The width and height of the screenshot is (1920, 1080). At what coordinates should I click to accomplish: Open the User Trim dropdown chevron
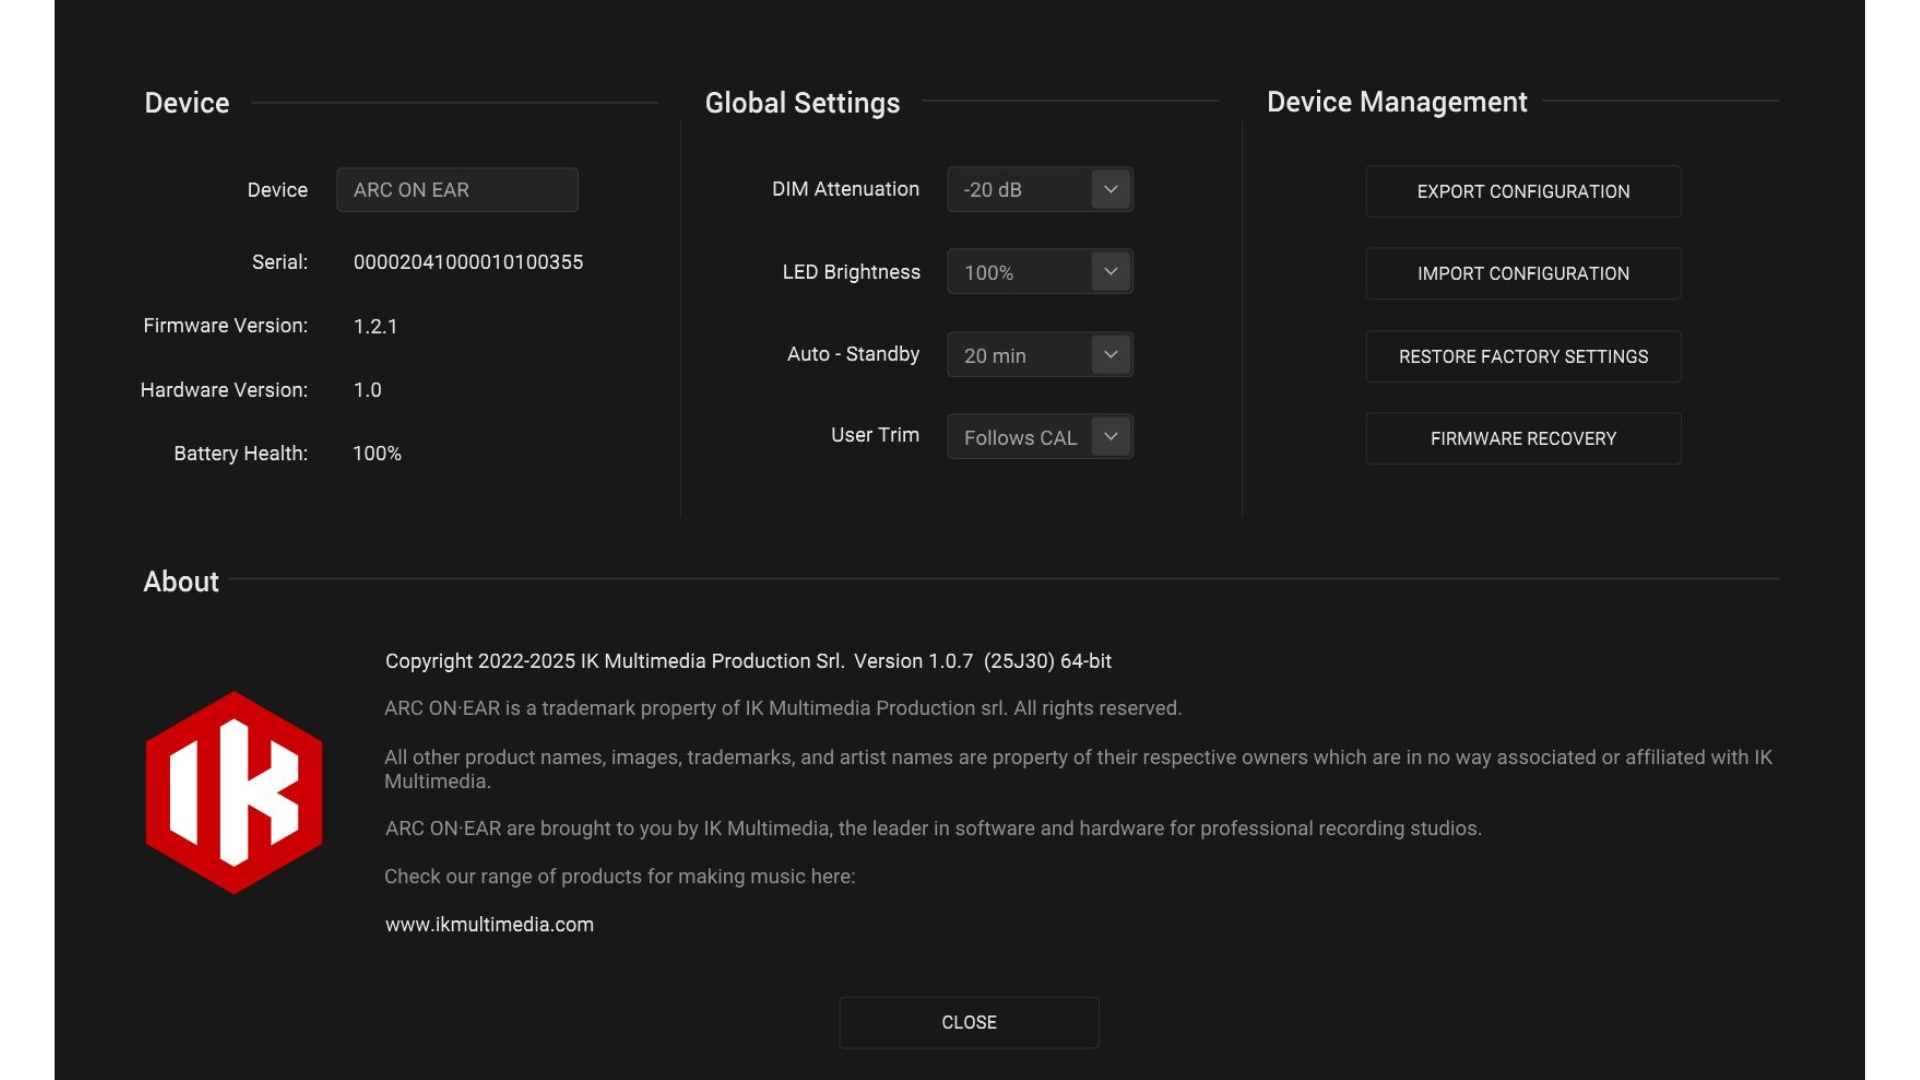pyautogui.click(x=1110, y=437)
